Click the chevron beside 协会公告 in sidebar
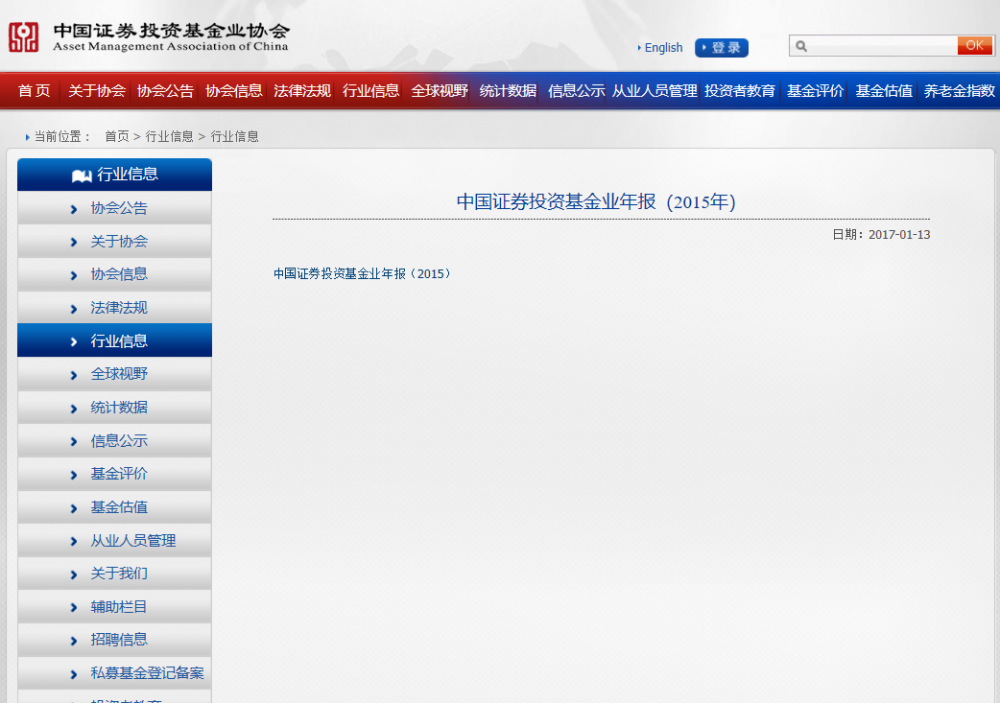This screenshot has width=1000, height=703. click(x=74, y=209)
